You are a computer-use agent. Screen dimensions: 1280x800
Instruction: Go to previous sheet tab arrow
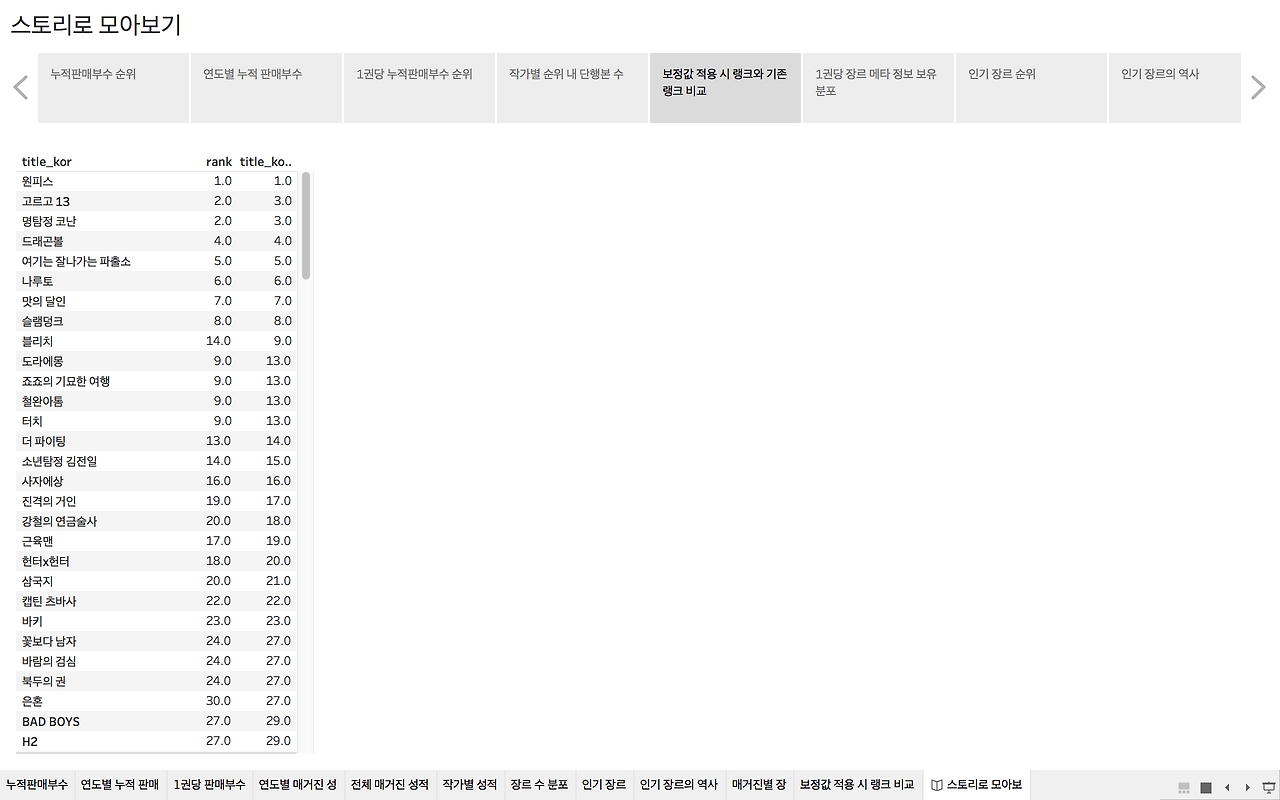point(1227,787)
